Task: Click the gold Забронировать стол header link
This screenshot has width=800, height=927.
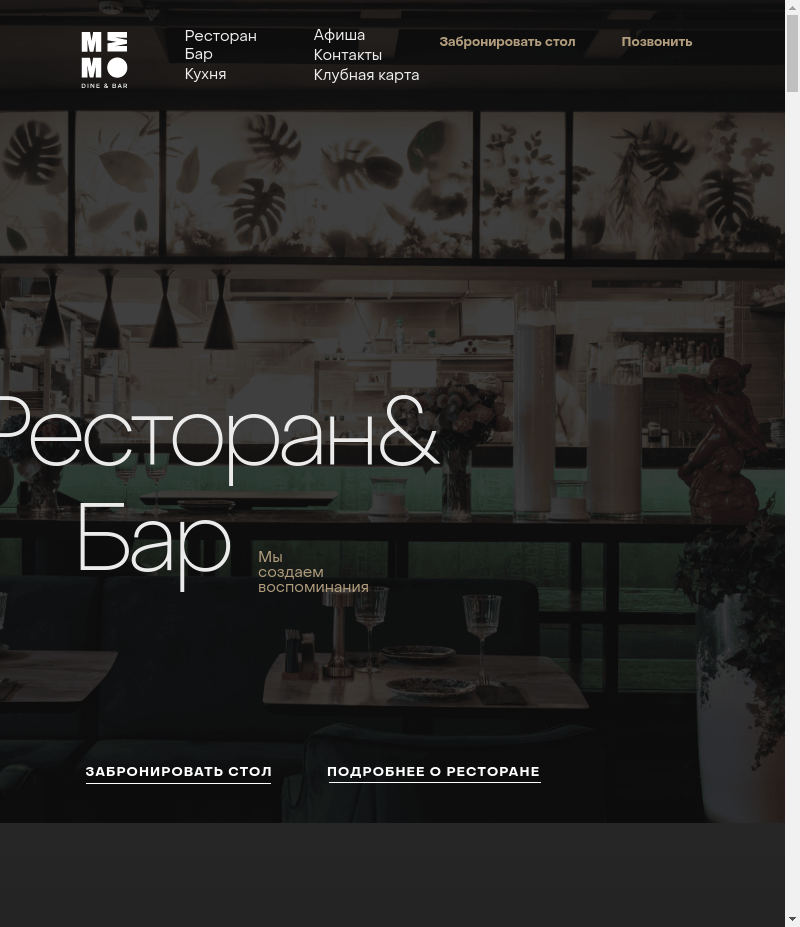Action: (507, 42)
